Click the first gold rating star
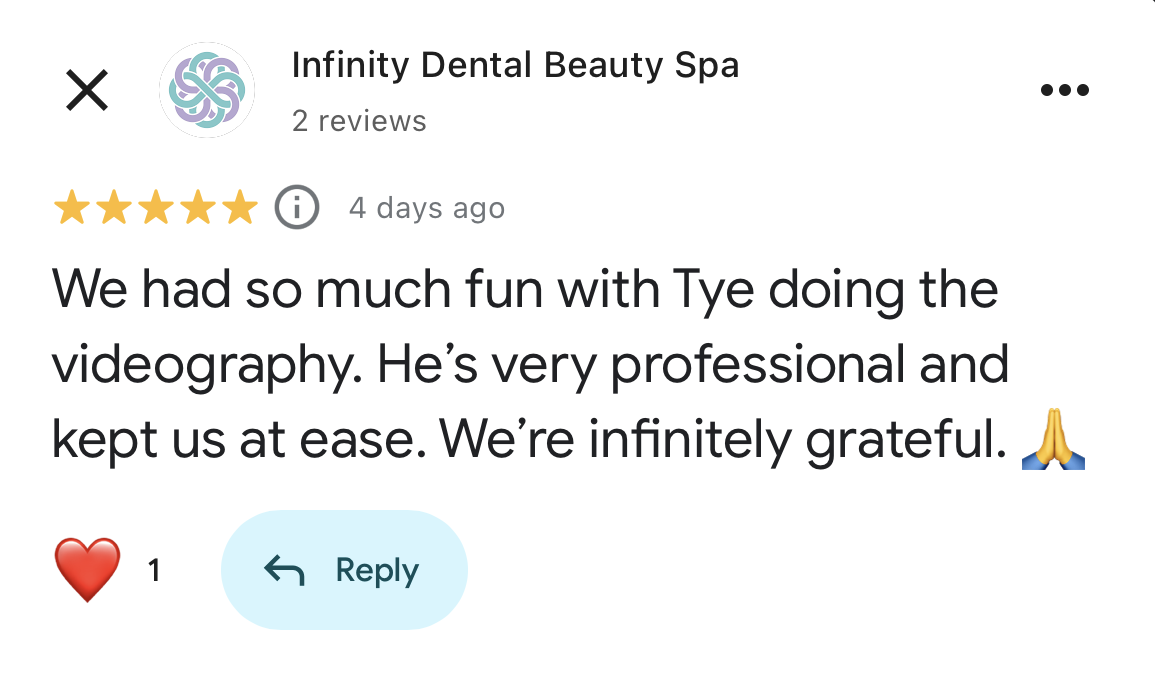The image size is (1155, 674). pyautogui.click(x=70, y=209)
